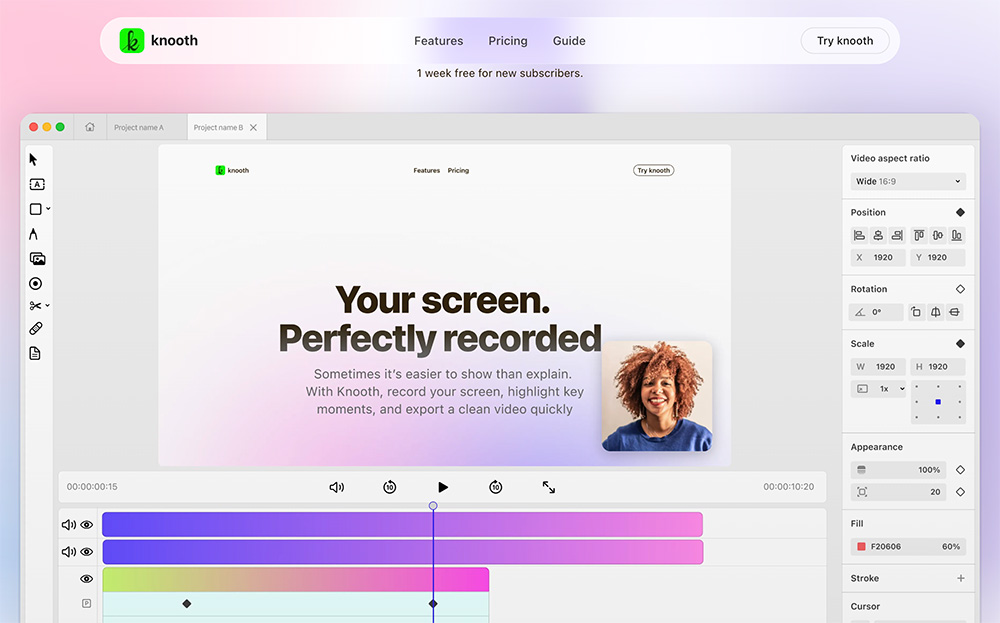This screenshot has width=1000, height=623.
Task: Click Pricing link in canvas preview
Action: (458, 170)
